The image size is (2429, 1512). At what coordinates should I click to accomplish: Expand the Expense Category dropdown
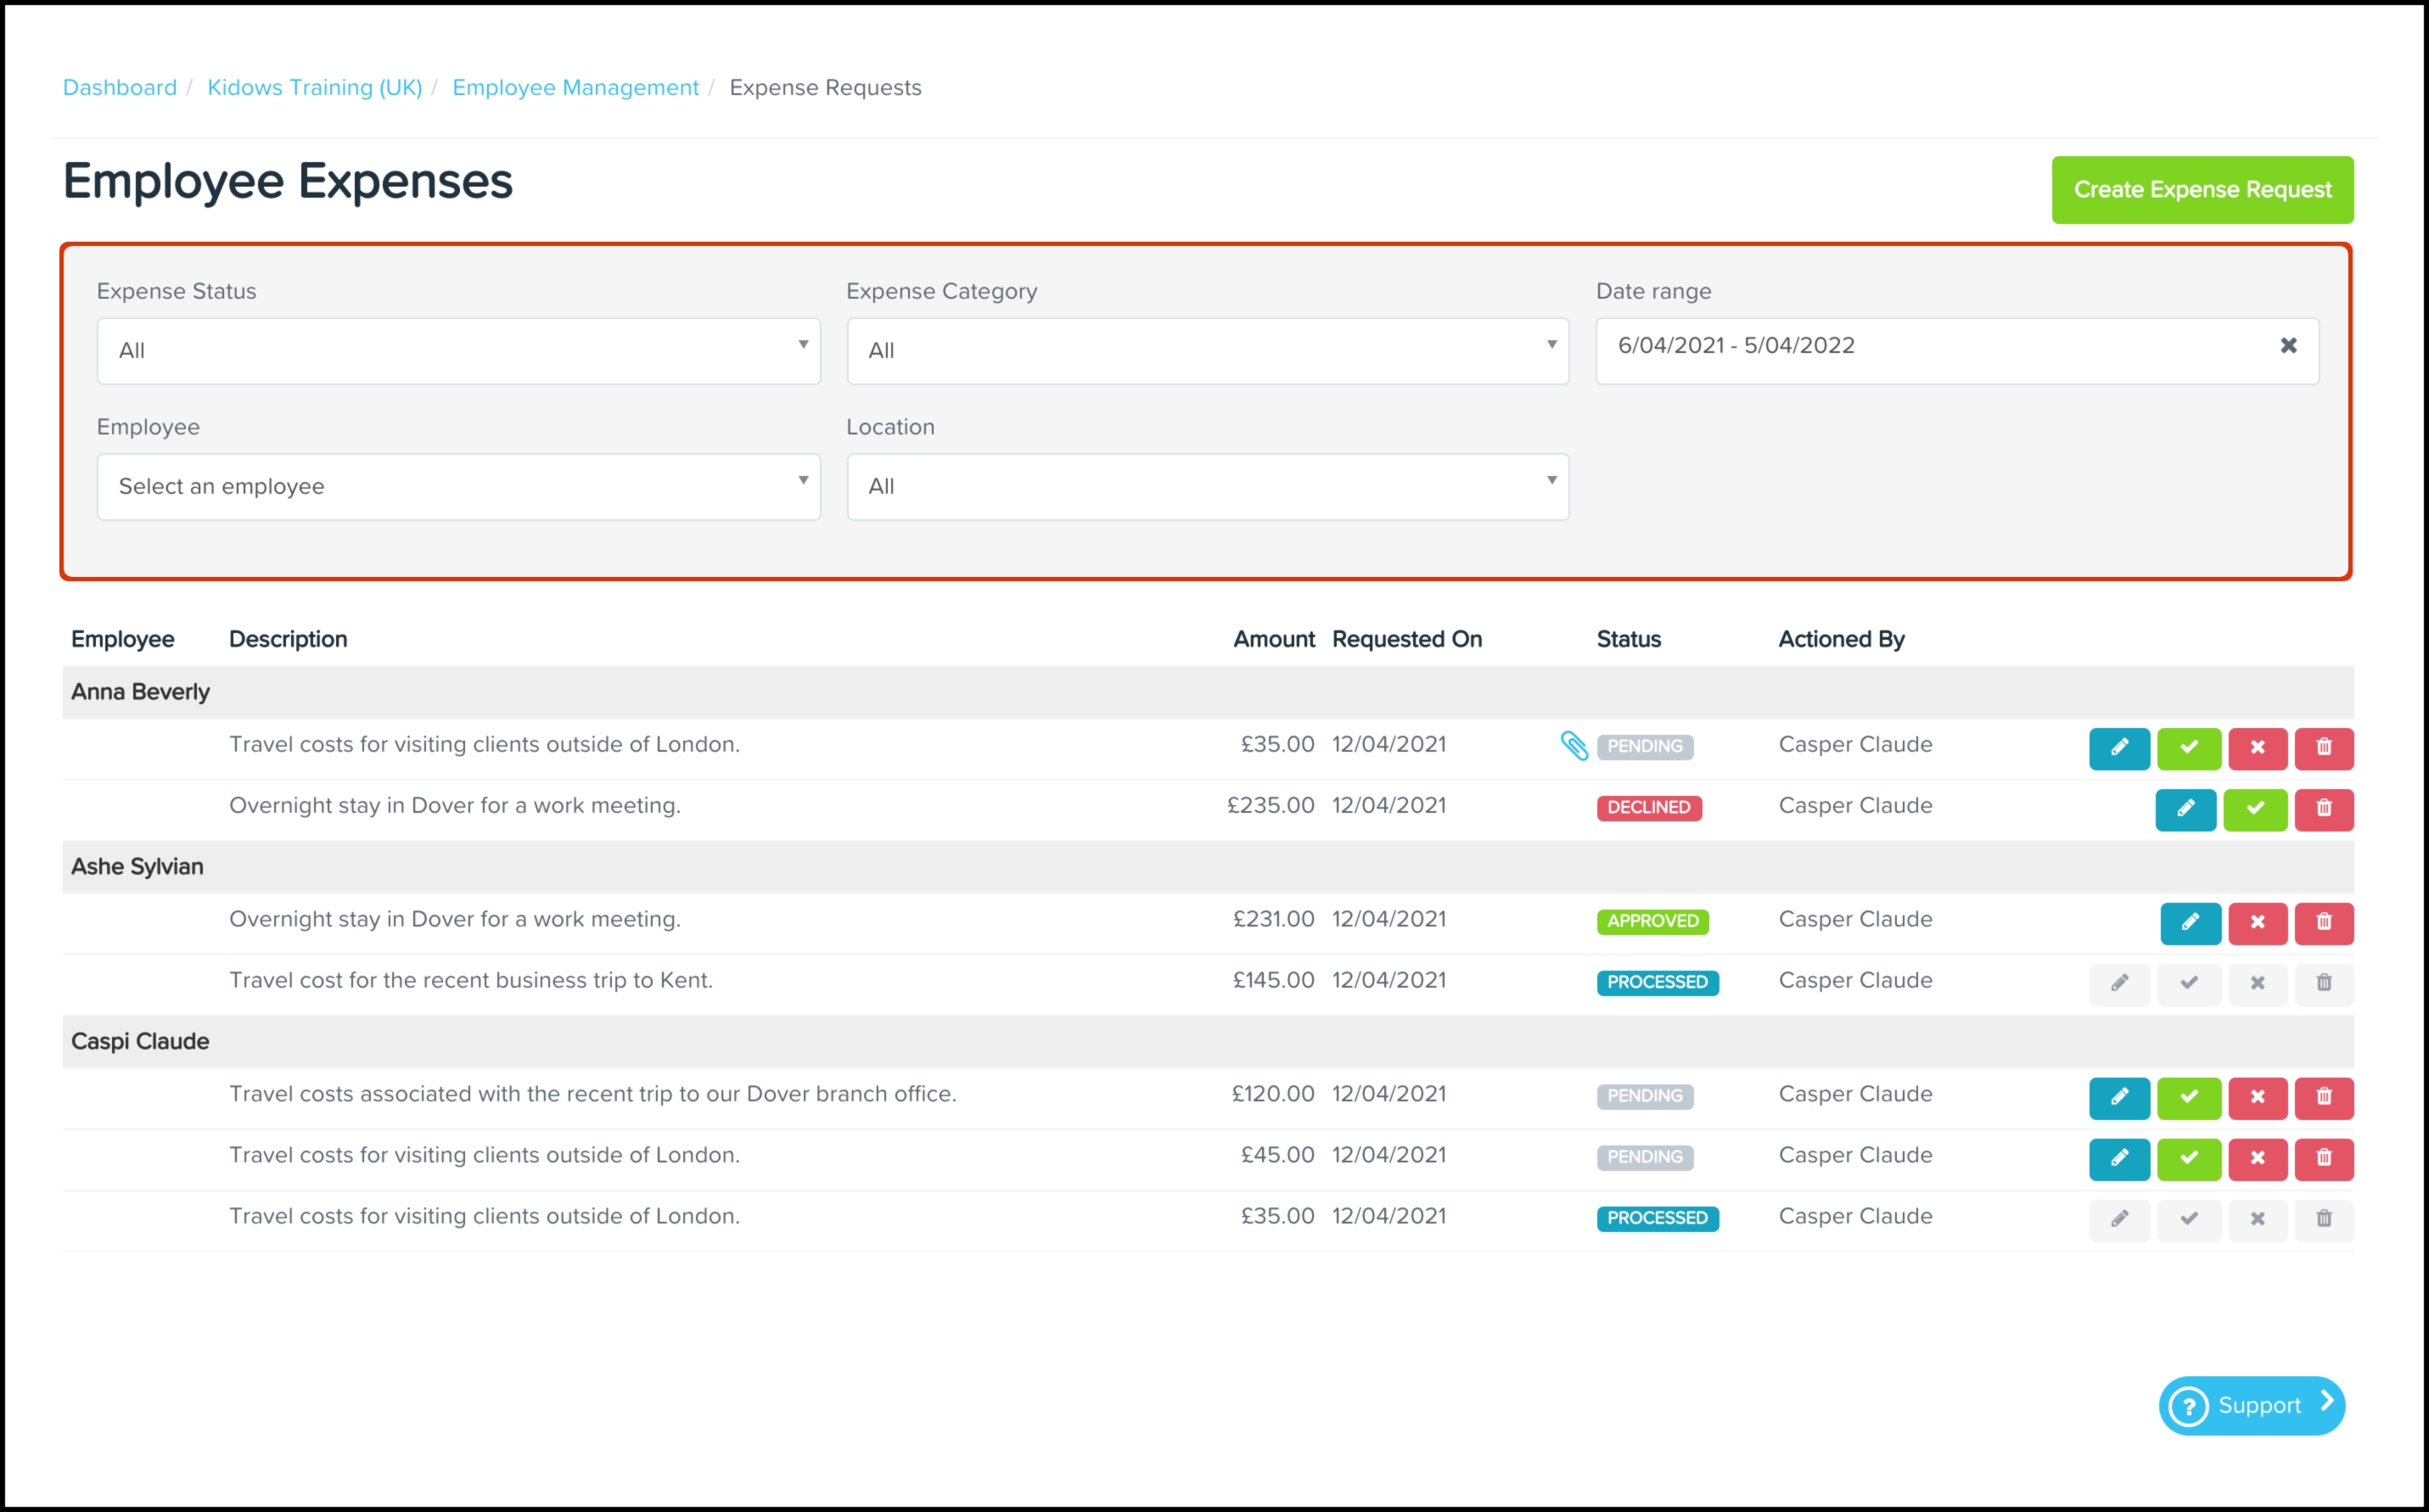click(1207, 351)
